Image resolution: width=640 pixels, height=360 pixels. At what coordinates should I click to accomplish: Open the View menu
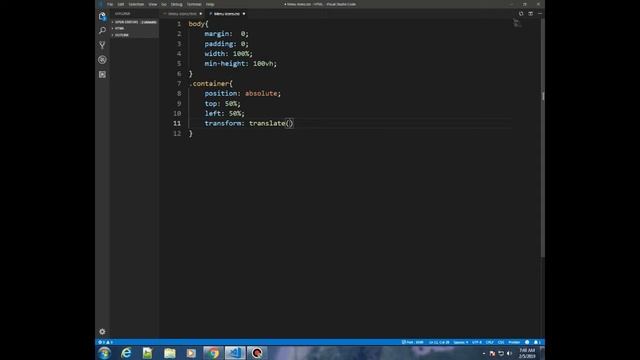point(153,4)
